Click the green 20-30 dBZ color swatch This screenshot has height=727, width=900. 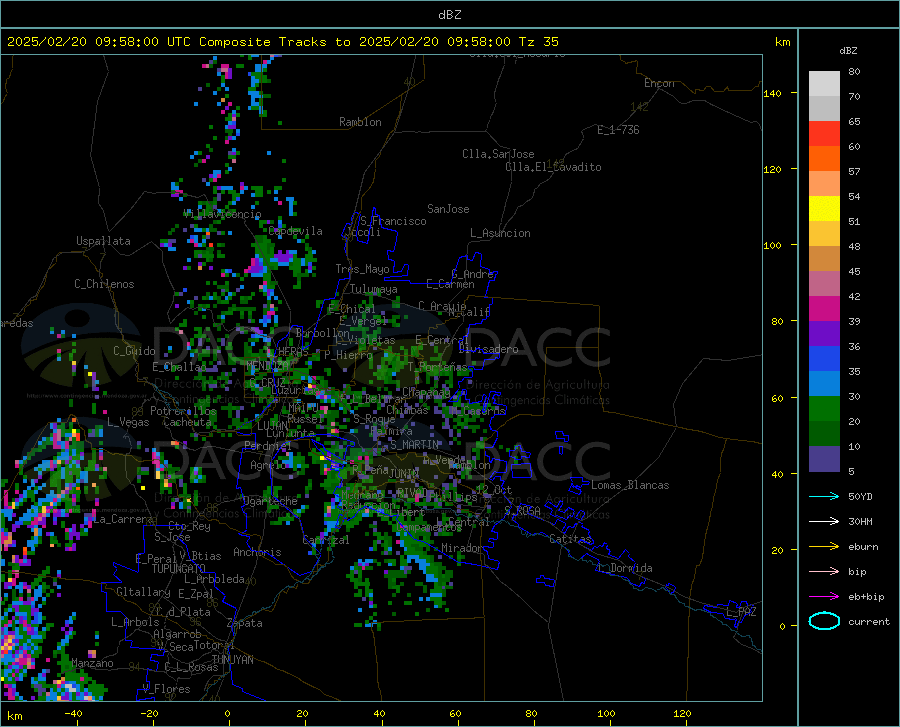tap(824, 409)
